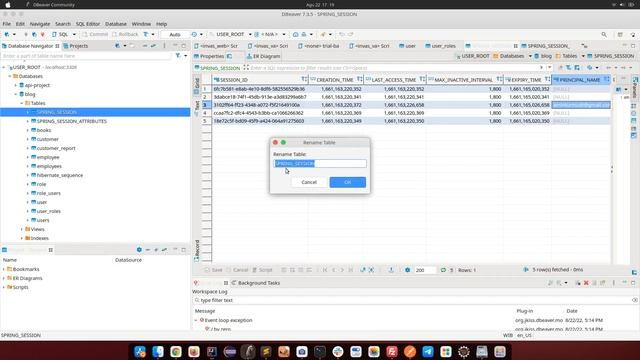Open the Window menu
640x360 pixels.
click(141, 24)
